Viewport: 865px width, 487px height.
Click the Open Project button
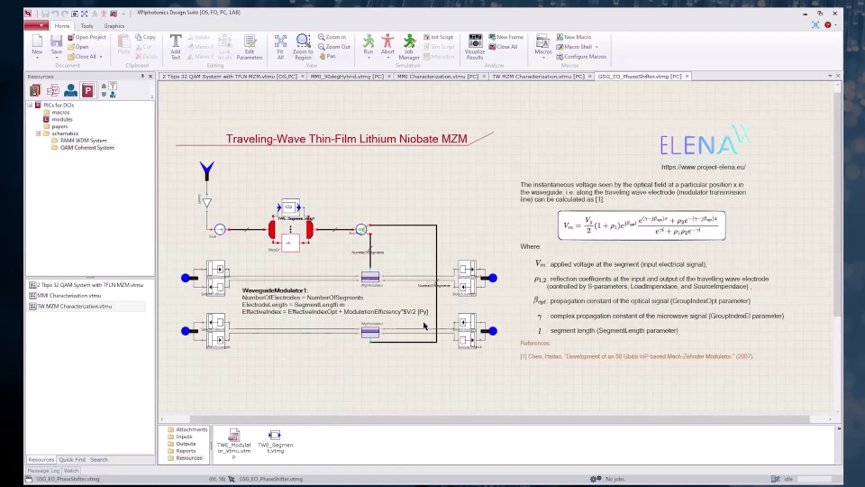(x=88, y=37)
